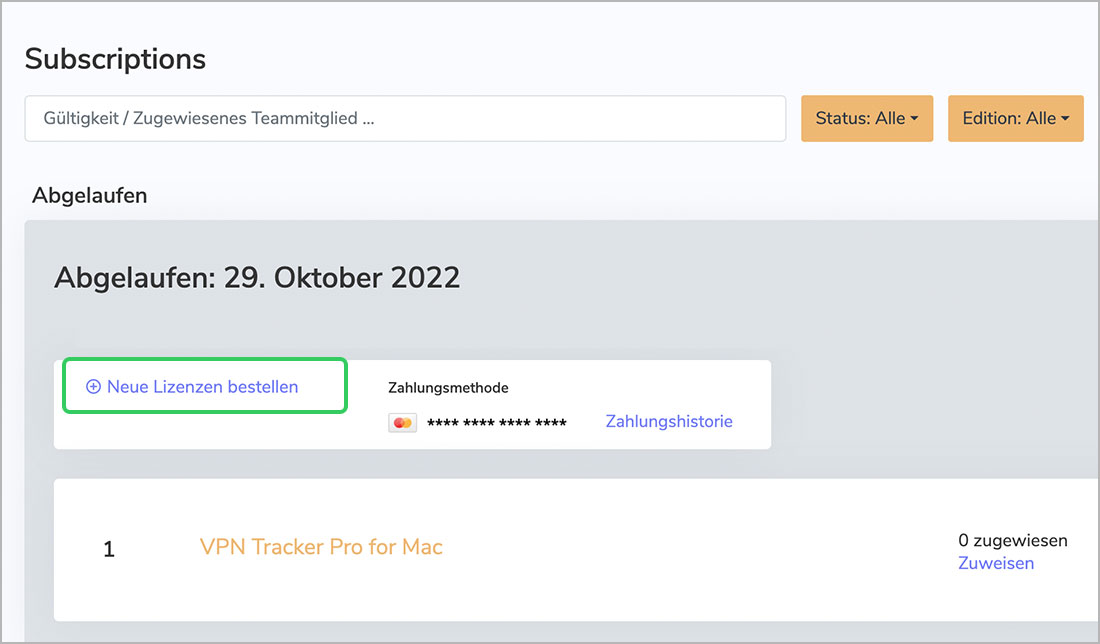Open the Edition: Alle filter dropdown
The width and height of the screenshot is (1100, 644).
coord(1015,118)
